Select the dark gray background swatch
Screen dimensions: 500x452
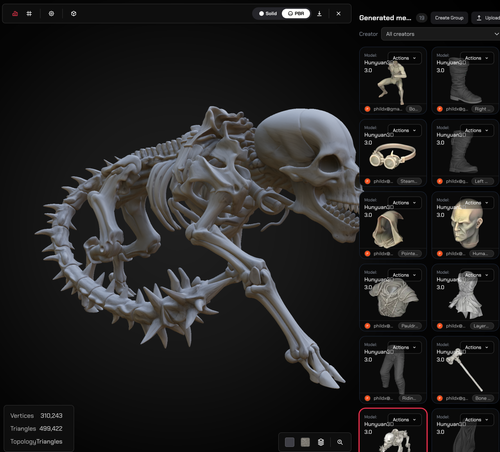pos(290,442)
